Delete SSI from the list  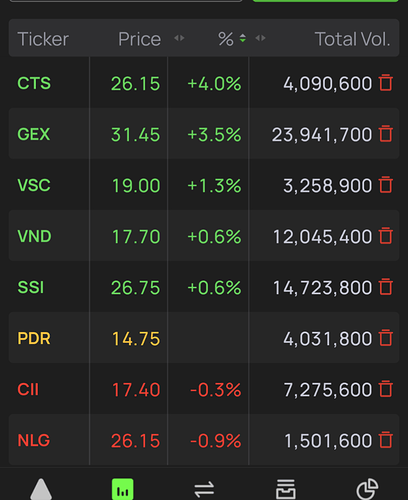(386, 287)
